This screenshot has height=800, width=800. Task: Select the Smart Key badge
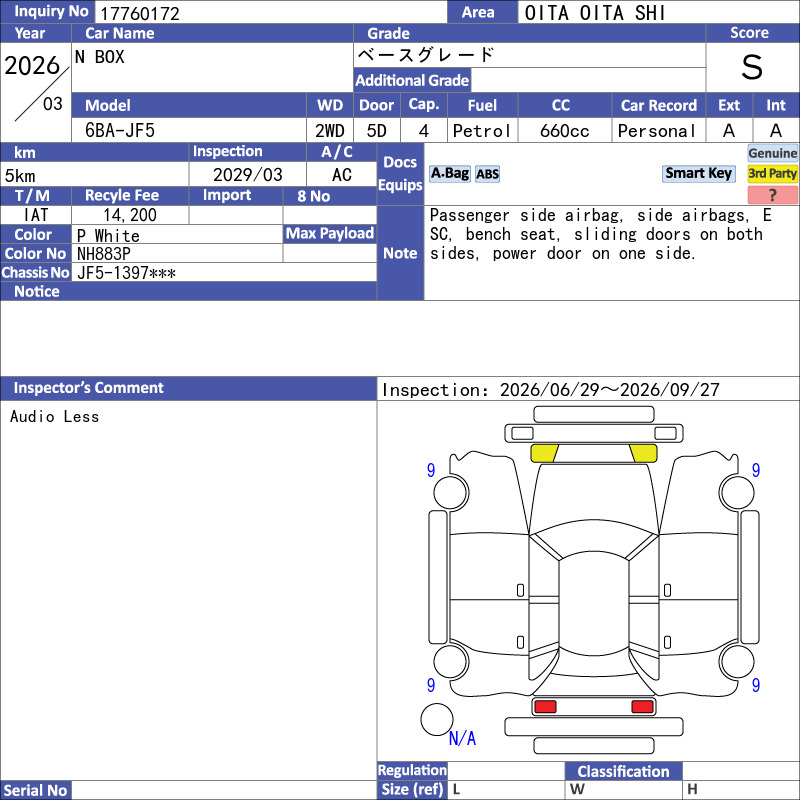pos(698,173)
